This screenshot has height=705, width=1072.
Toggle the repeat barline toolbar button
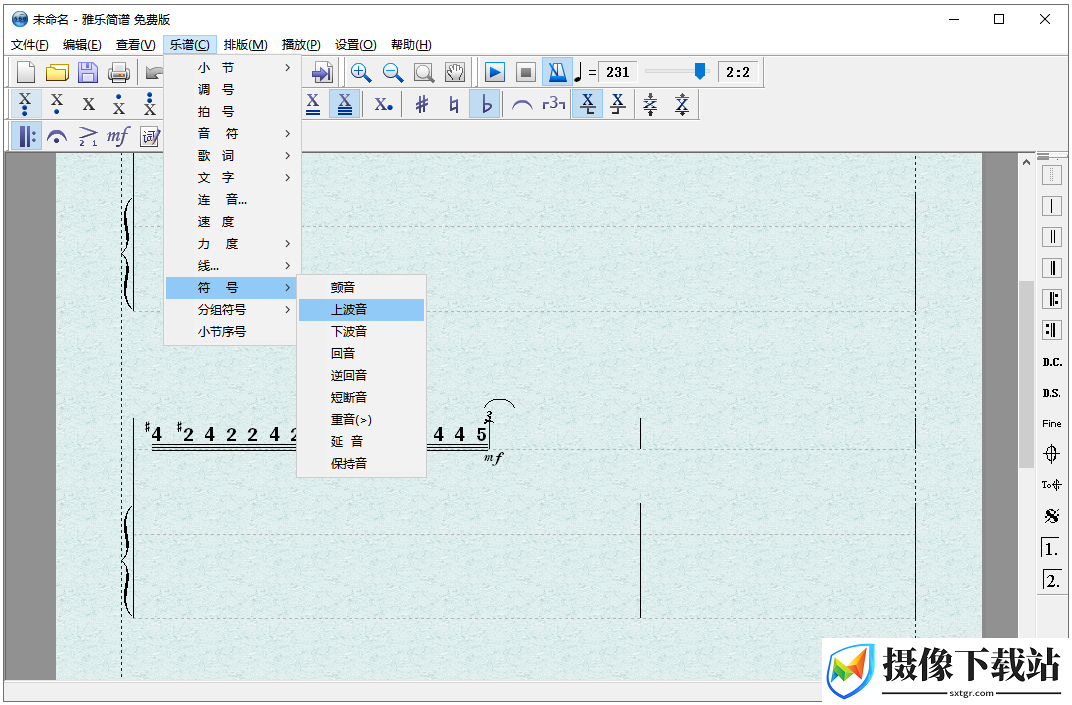26,136
